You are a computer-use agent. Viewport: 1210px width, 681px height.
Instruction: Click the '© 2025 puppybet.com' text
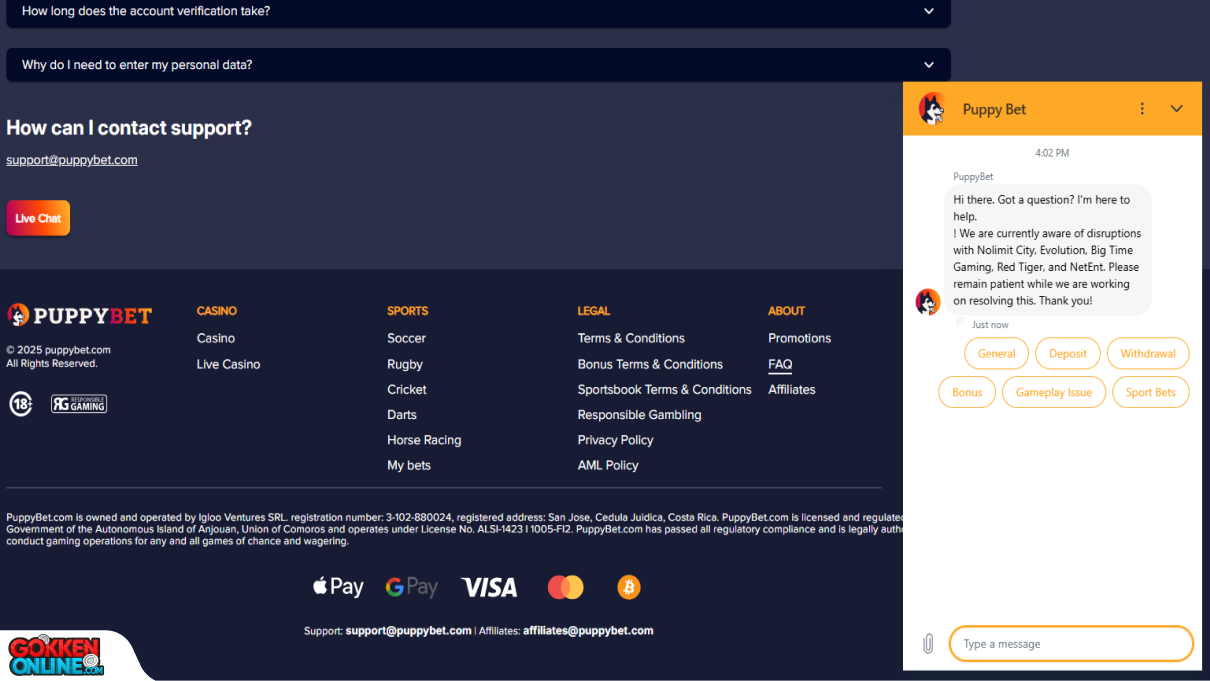click(58, 350)
